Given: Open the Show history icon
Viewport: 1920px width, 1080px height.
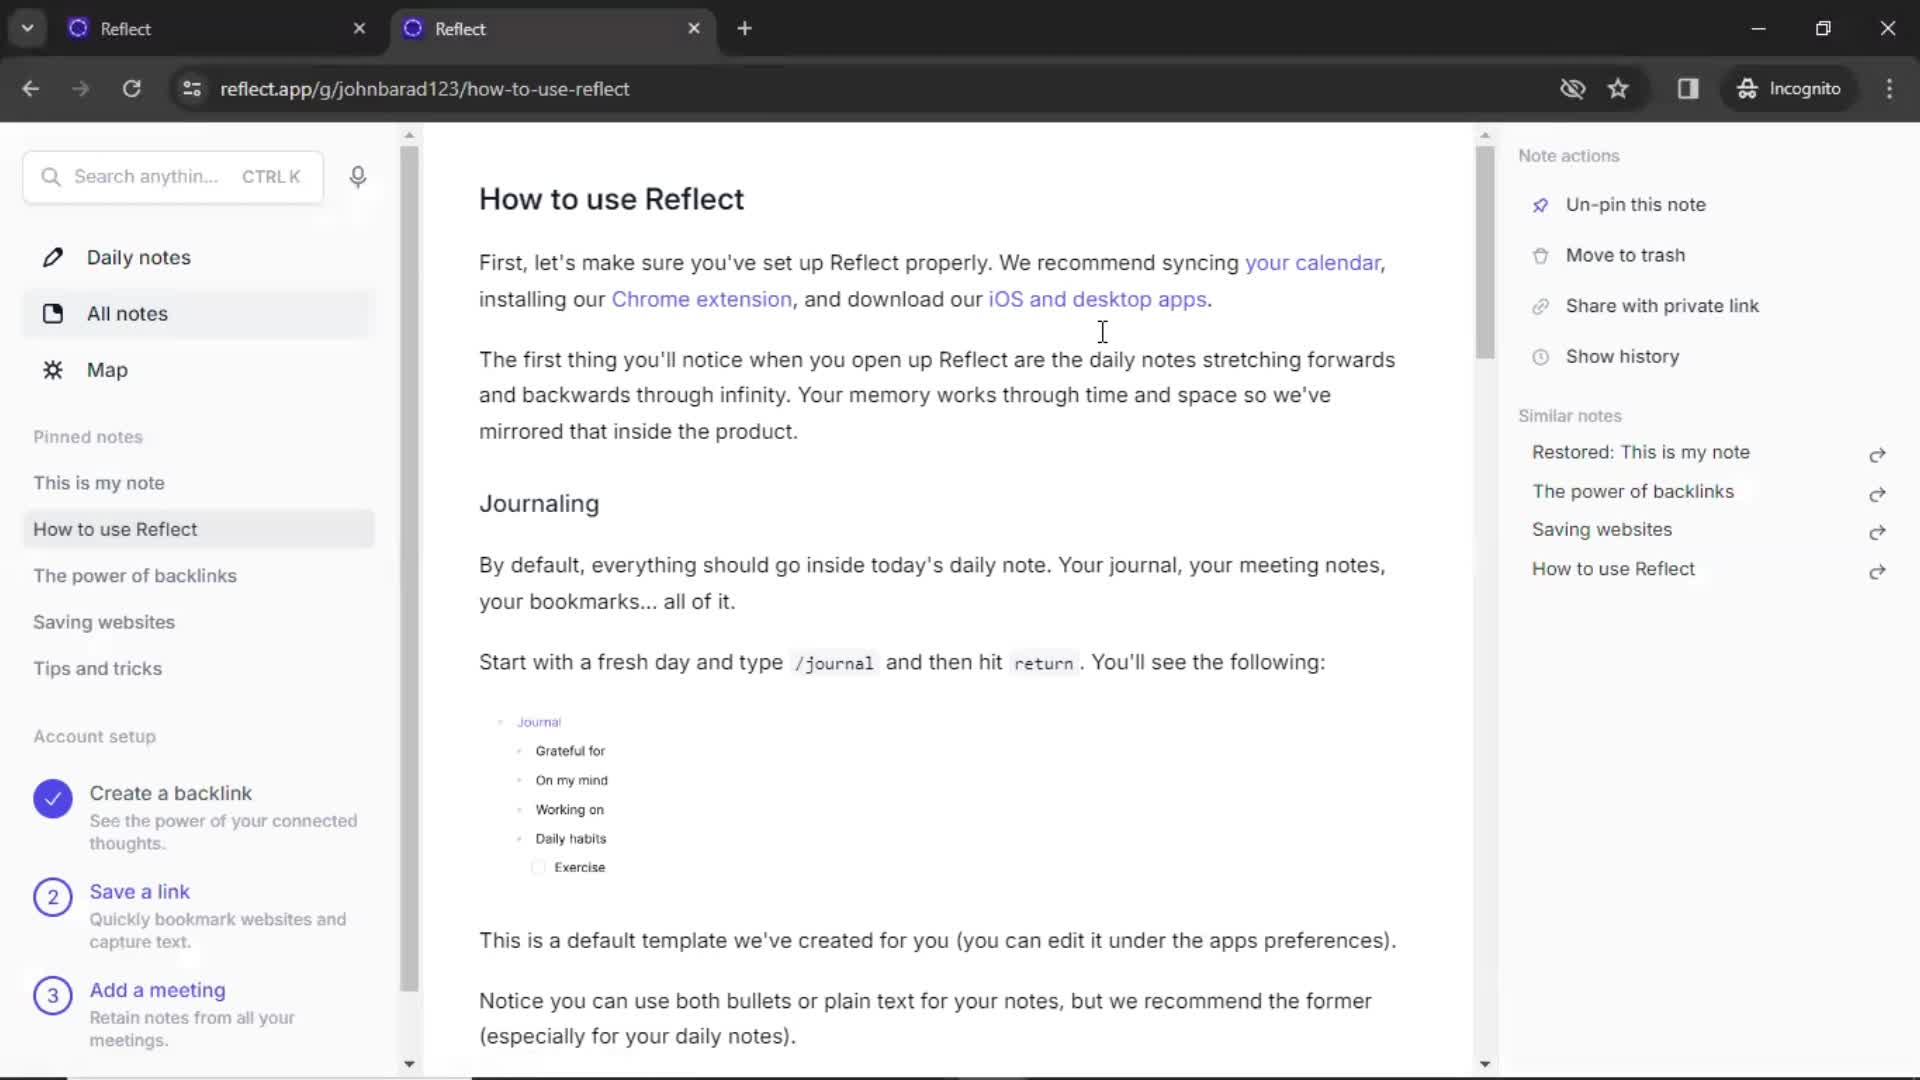Looking at the screenshot, I should coord(1539,356).
